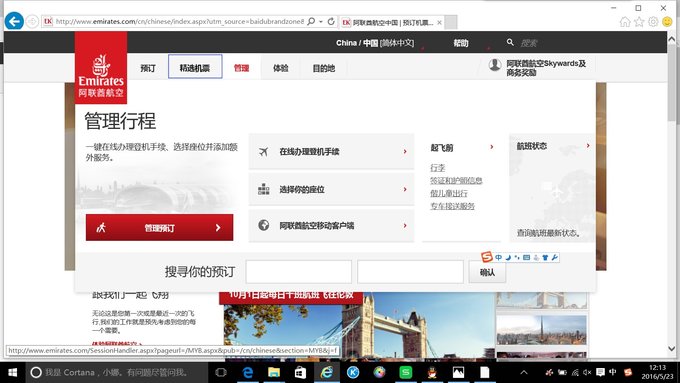Screen dimensions: 680x383
Task: Toggle Sogou 中 language mode button
Action: pos(498,258)
